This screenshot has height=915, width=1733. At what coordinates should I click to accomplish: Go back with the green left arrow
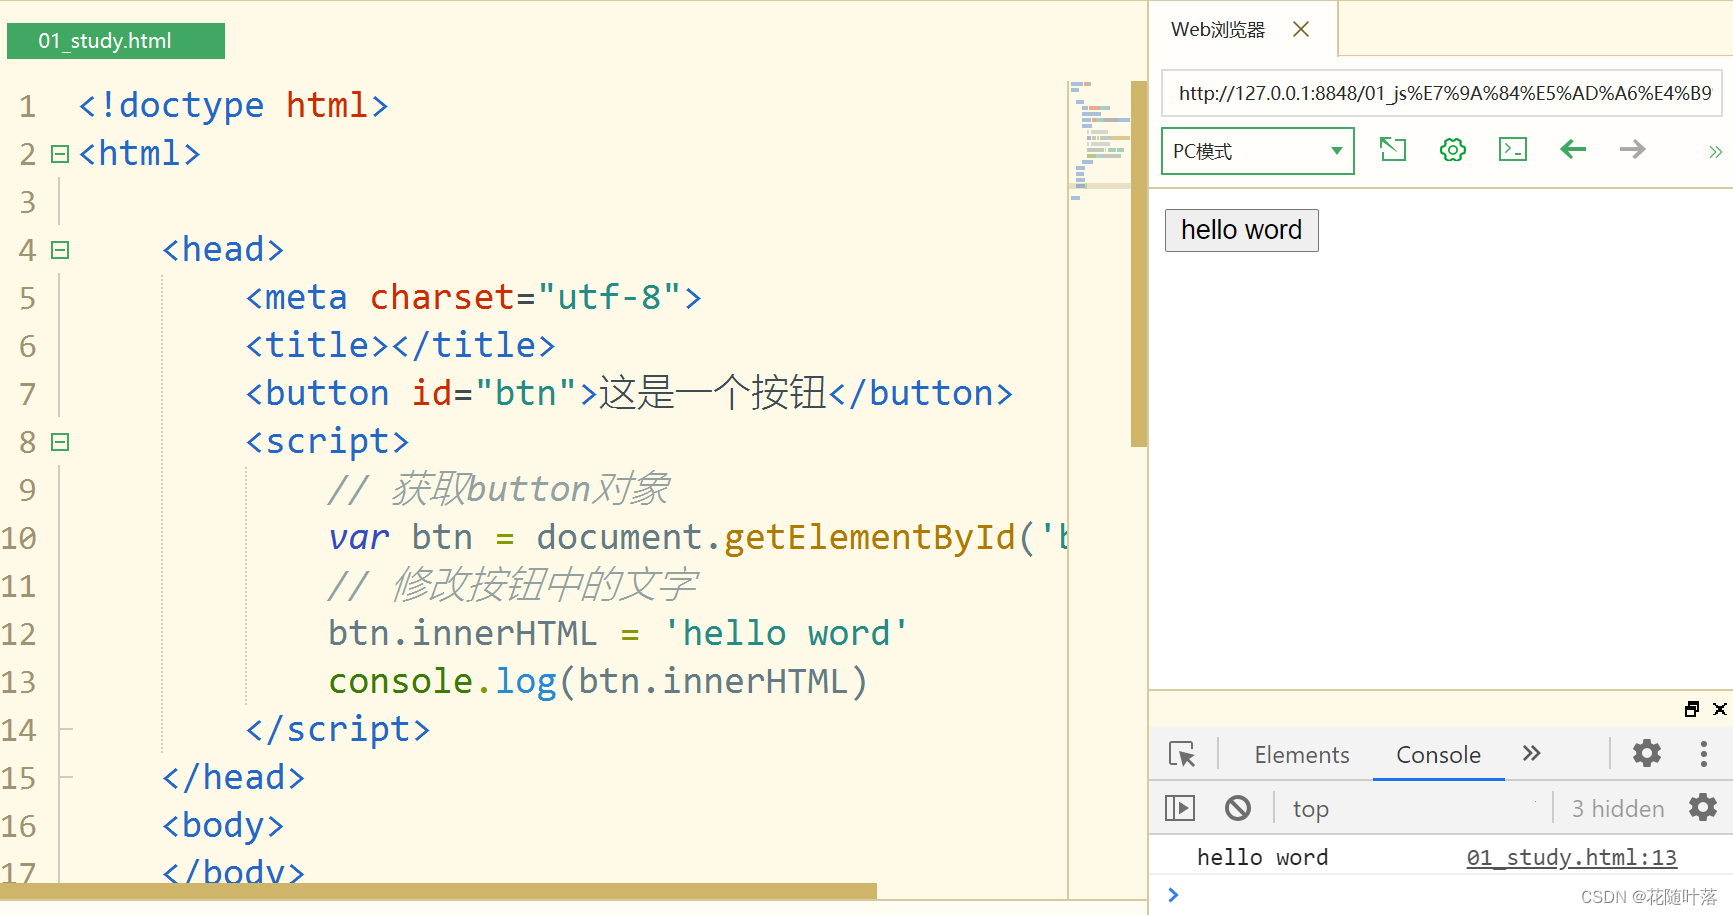(1573, 150)
